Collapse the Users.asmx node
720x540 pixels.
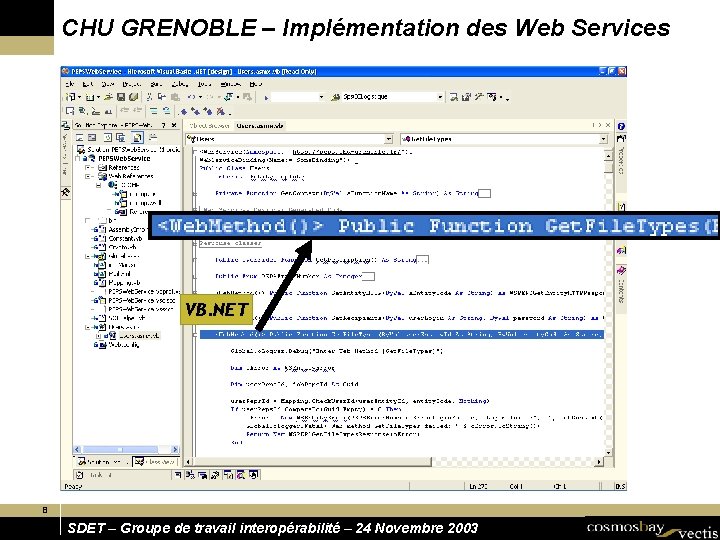(x=88, y=327)
